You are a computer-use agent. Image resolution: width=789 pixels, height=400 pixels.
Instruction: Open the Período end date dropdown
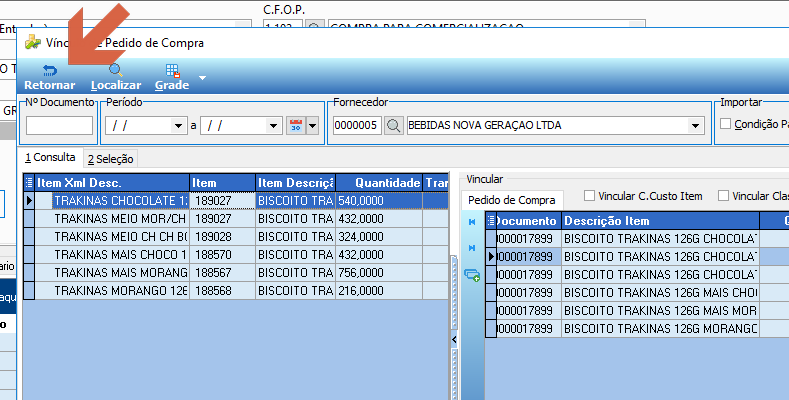pos(273,125)
